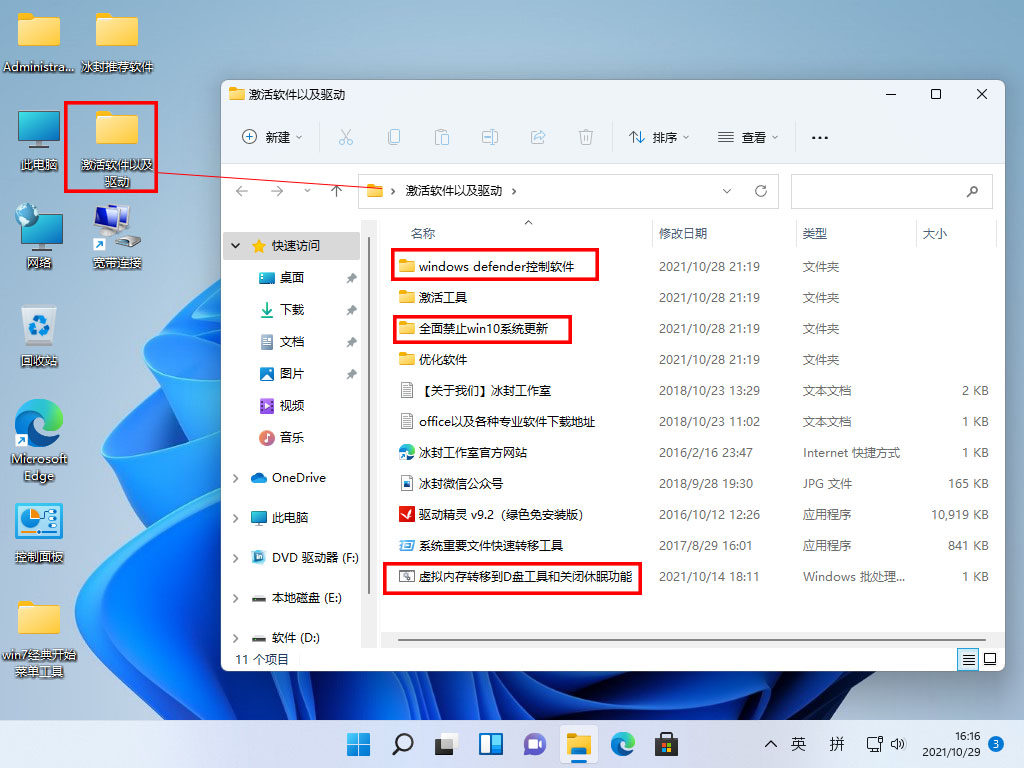Click 激活软件以及驱动 breadcrumb in address bar
Image resolution: width=1024 pixels, height=768 pixels.
click(454, 191)
